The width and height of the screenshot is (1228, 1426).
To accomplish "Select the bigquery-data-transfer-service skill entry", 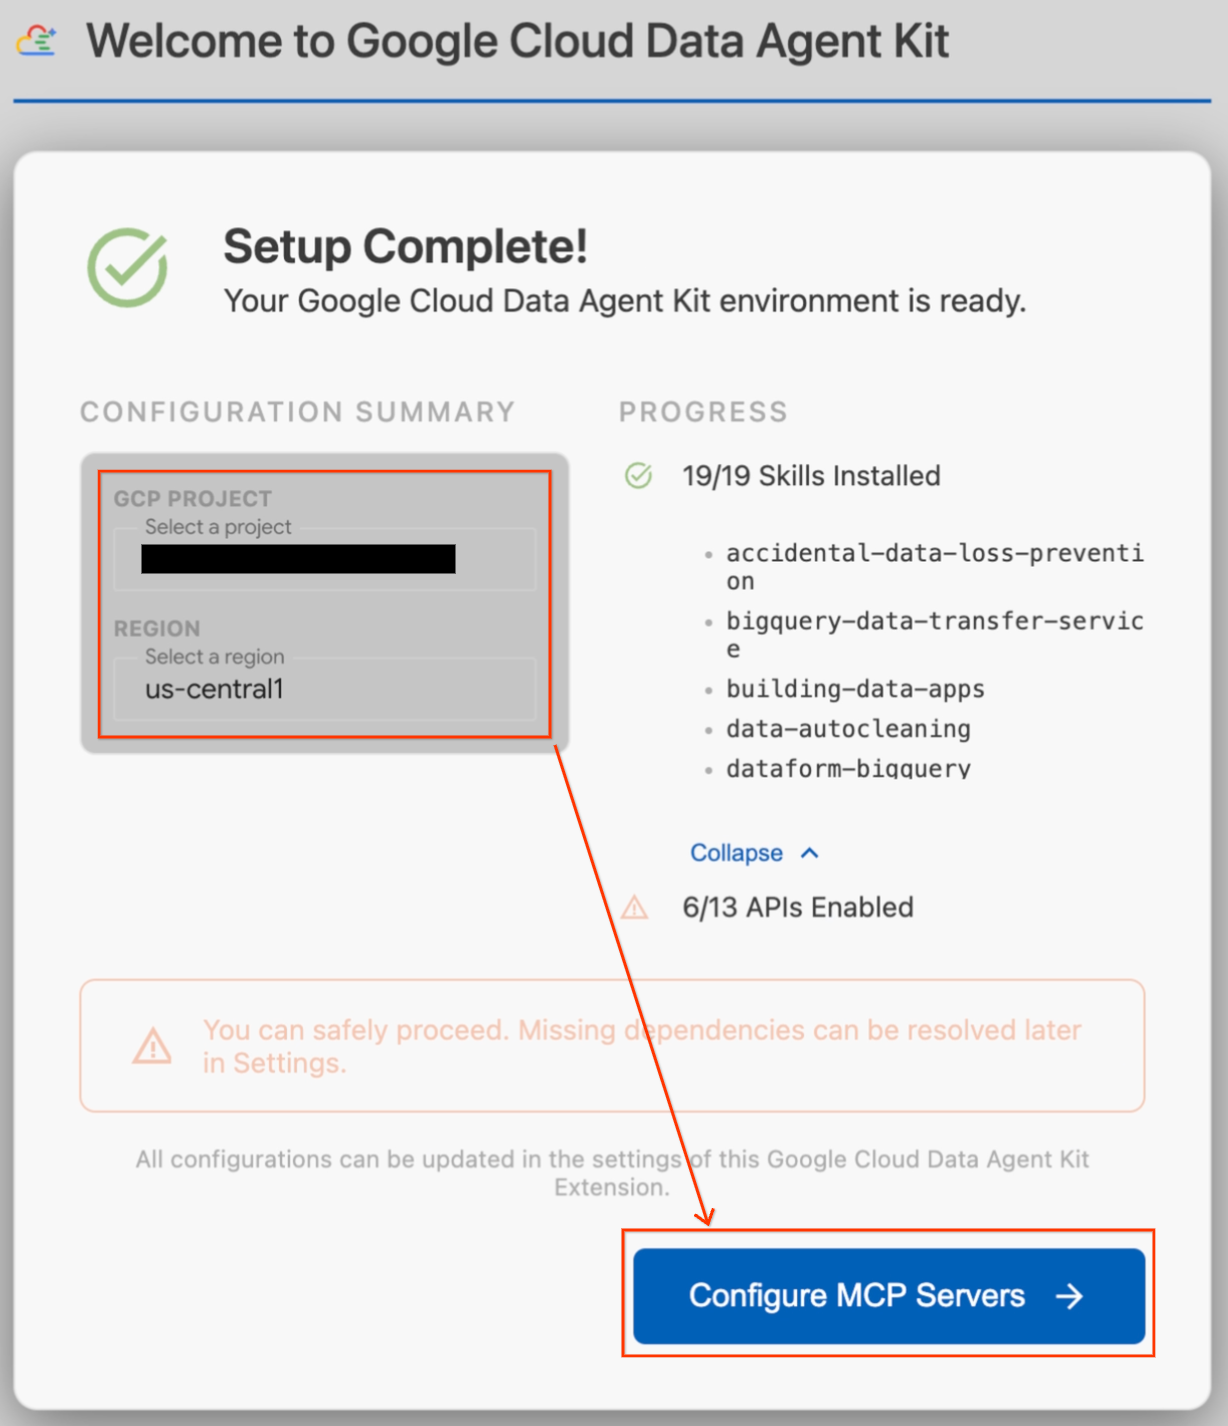I will coord(935,635).
